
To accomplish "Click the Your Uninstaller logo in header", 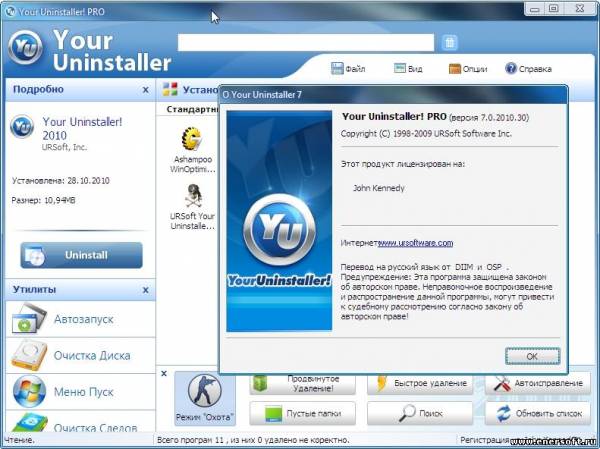I will [x=25, y=47].
